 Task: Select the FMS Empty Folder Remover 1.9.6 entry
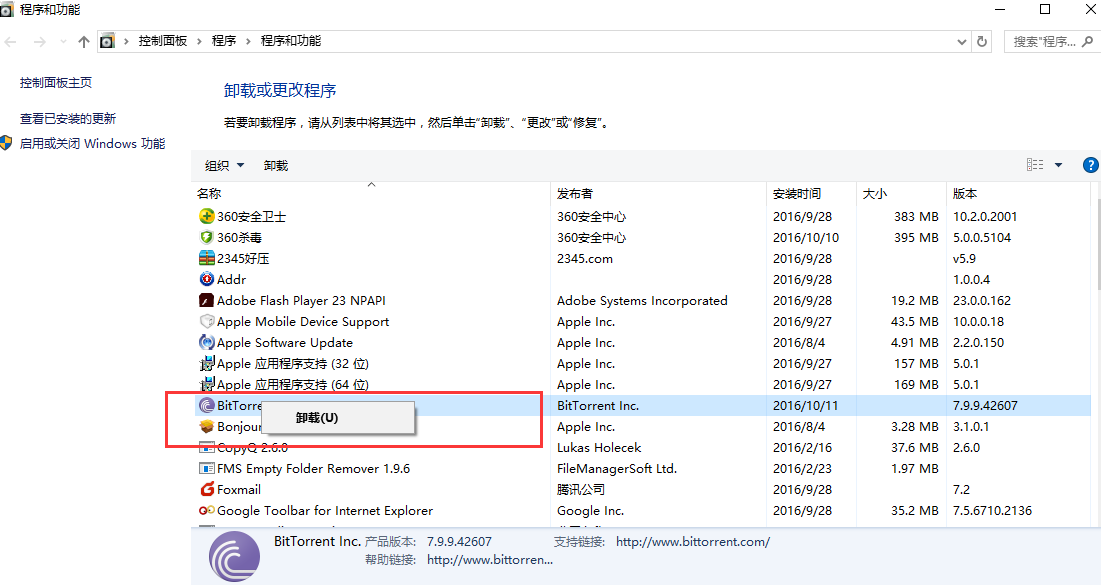point(313,468)
